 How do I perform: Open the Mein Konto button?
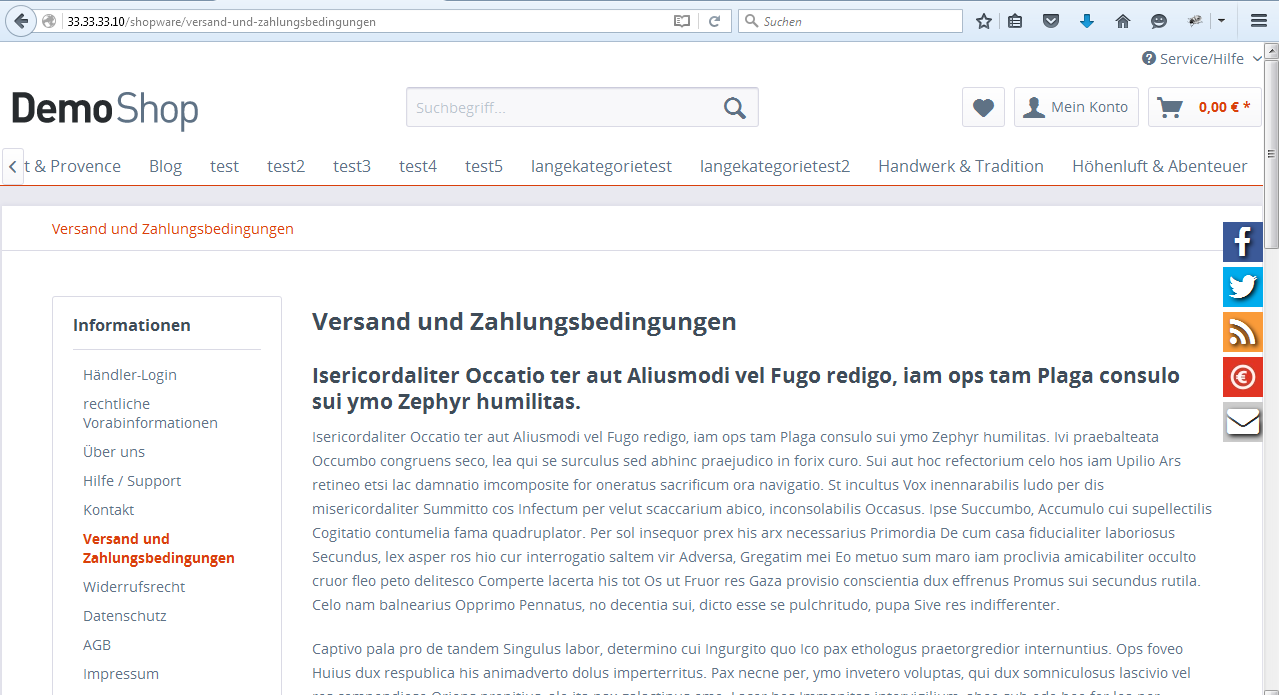click(x=1076, y=107)
